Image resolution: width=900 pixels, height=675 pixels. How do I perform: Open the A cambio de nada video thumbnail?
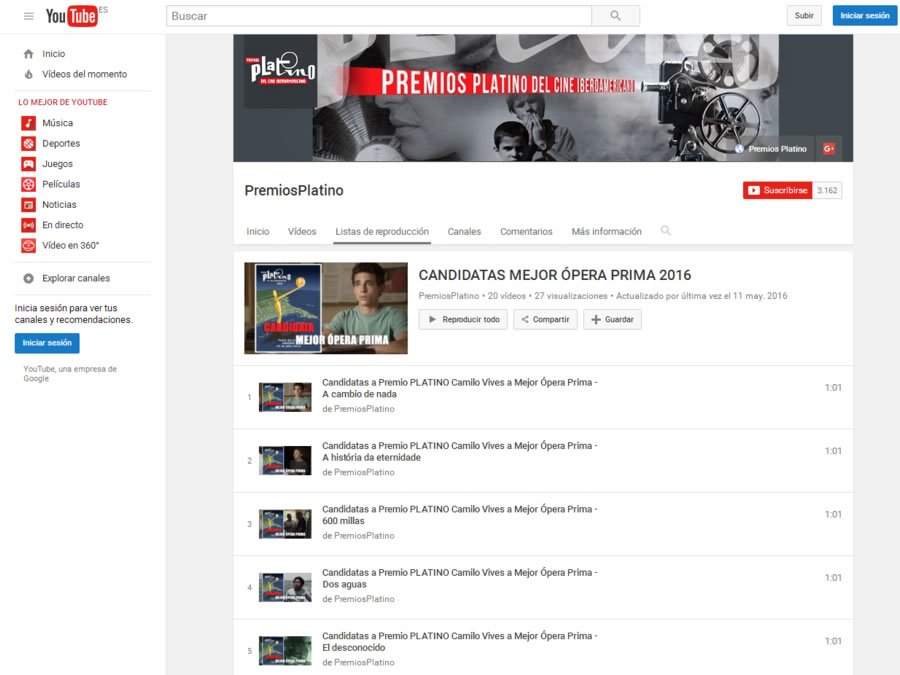[x=285, y=397]
